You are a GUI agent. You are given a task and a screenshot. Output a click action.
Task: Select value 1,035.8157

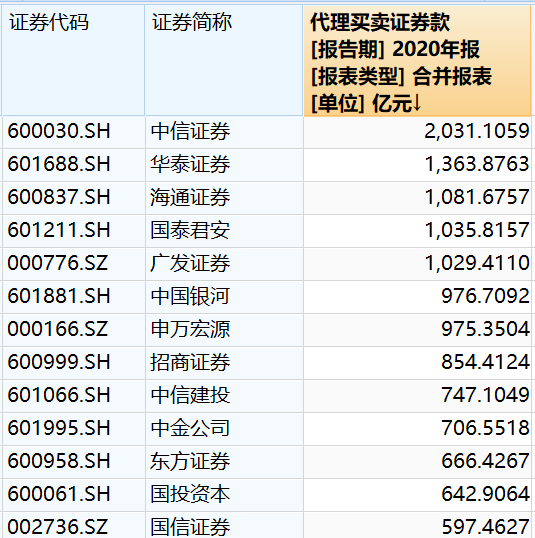click(x=417, y=231)
